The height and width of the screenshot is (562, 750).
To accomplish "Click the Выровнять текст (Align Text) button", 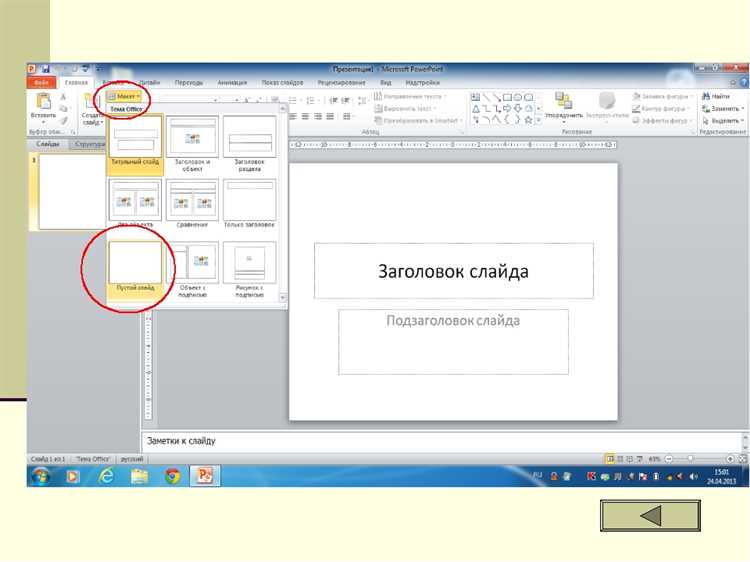I will (406, 109).
